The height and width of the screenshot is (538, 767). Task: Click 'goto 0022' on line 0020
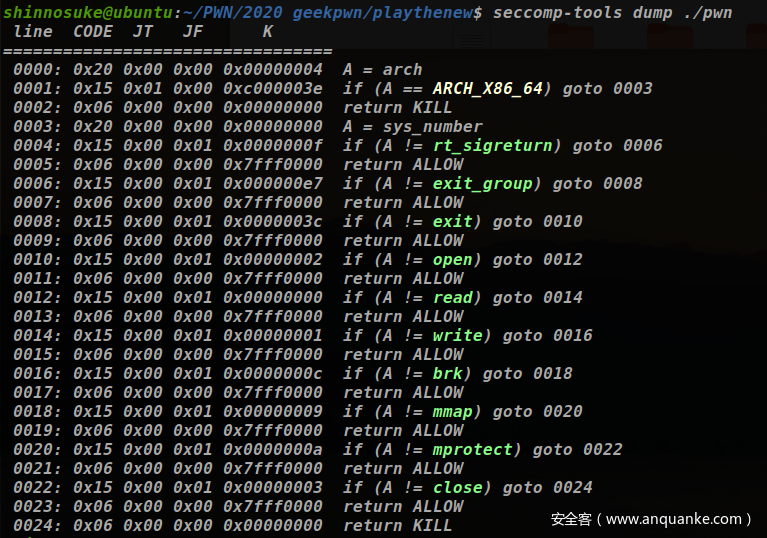577,450
